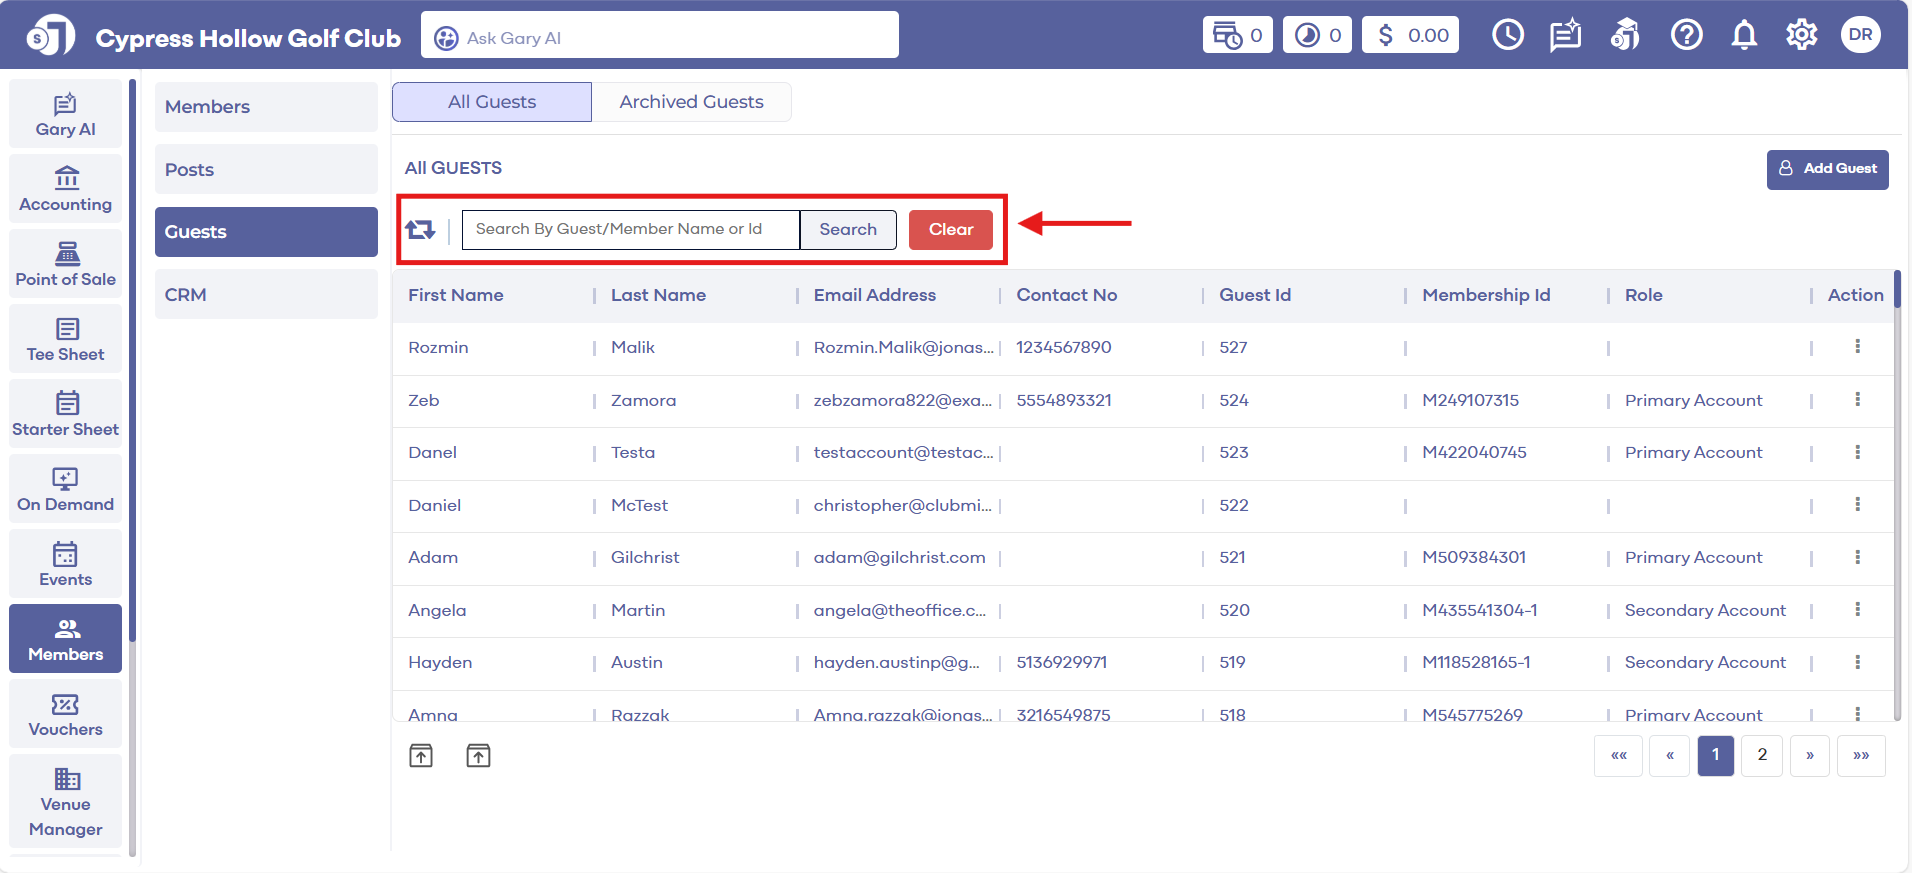Go to page 2 of guests
This screenshot has height=873, width=1912.
point(1761,755)
